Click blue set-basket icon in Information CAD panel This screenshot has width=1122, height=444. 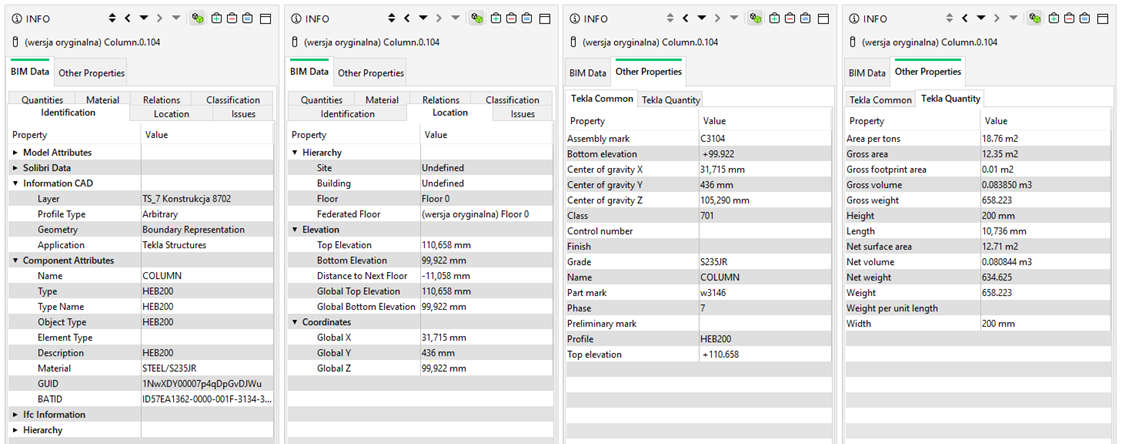coord(248,19)
